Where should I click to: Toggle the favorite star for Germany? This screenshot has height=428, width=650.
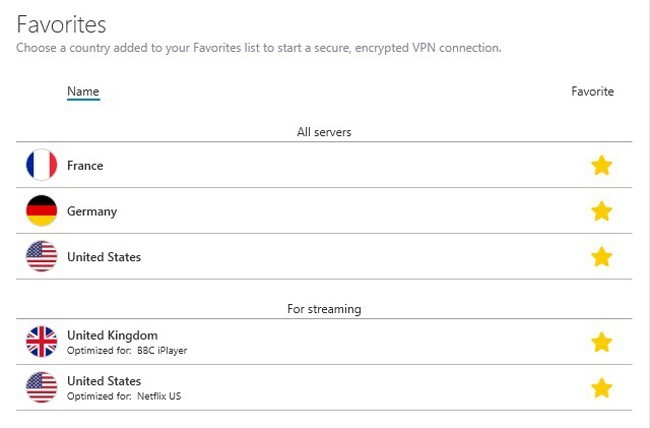click(601, 211)
